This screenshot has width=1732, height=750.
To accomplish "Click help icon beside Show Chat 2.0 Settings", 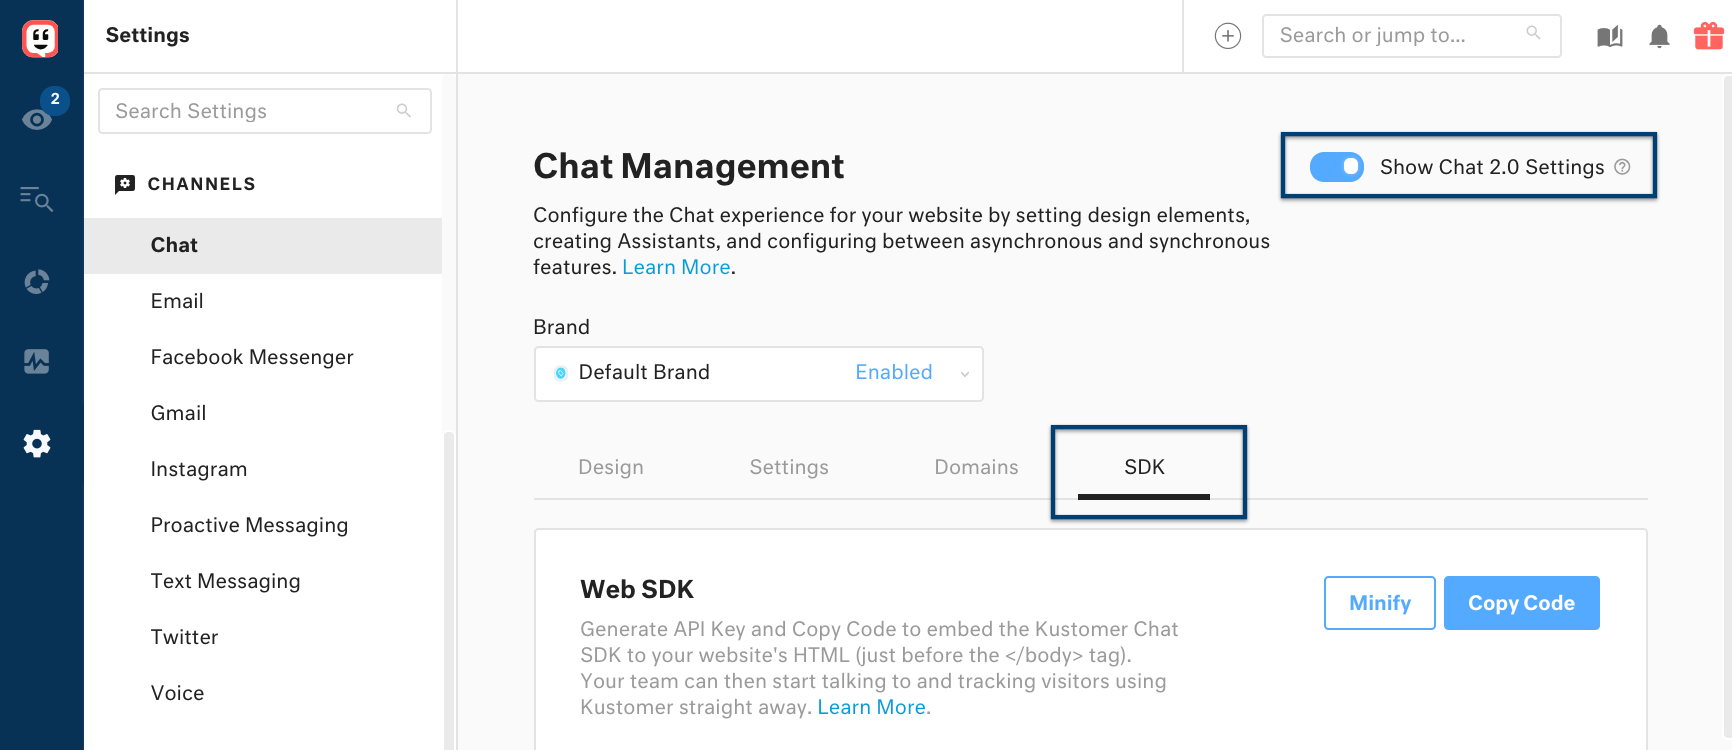I will click(1622, 167).
